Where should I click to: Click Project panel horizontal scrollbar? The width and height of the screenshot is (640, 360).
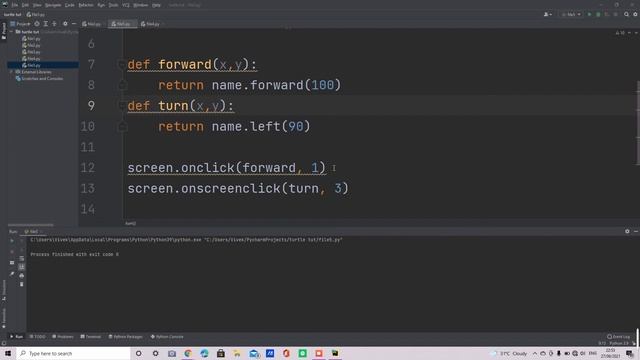tap(31, 225)
